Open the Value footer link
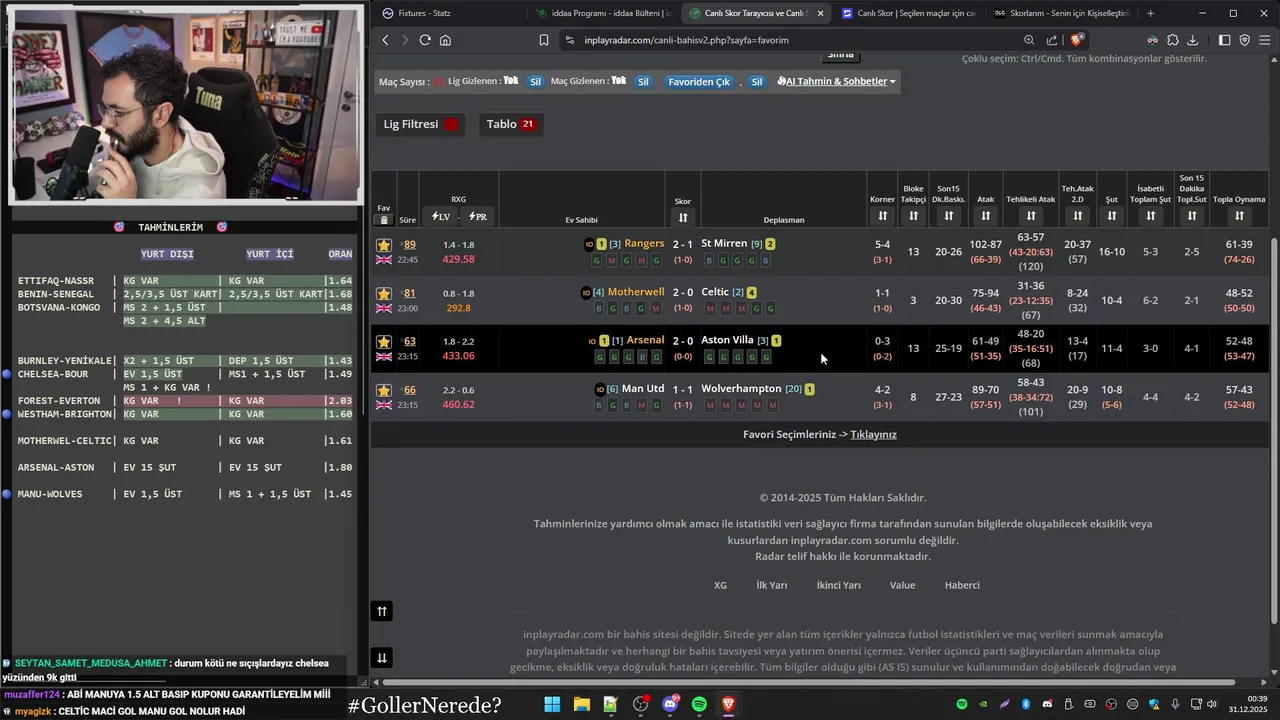Screen dimensions: 1280x720 902,585
